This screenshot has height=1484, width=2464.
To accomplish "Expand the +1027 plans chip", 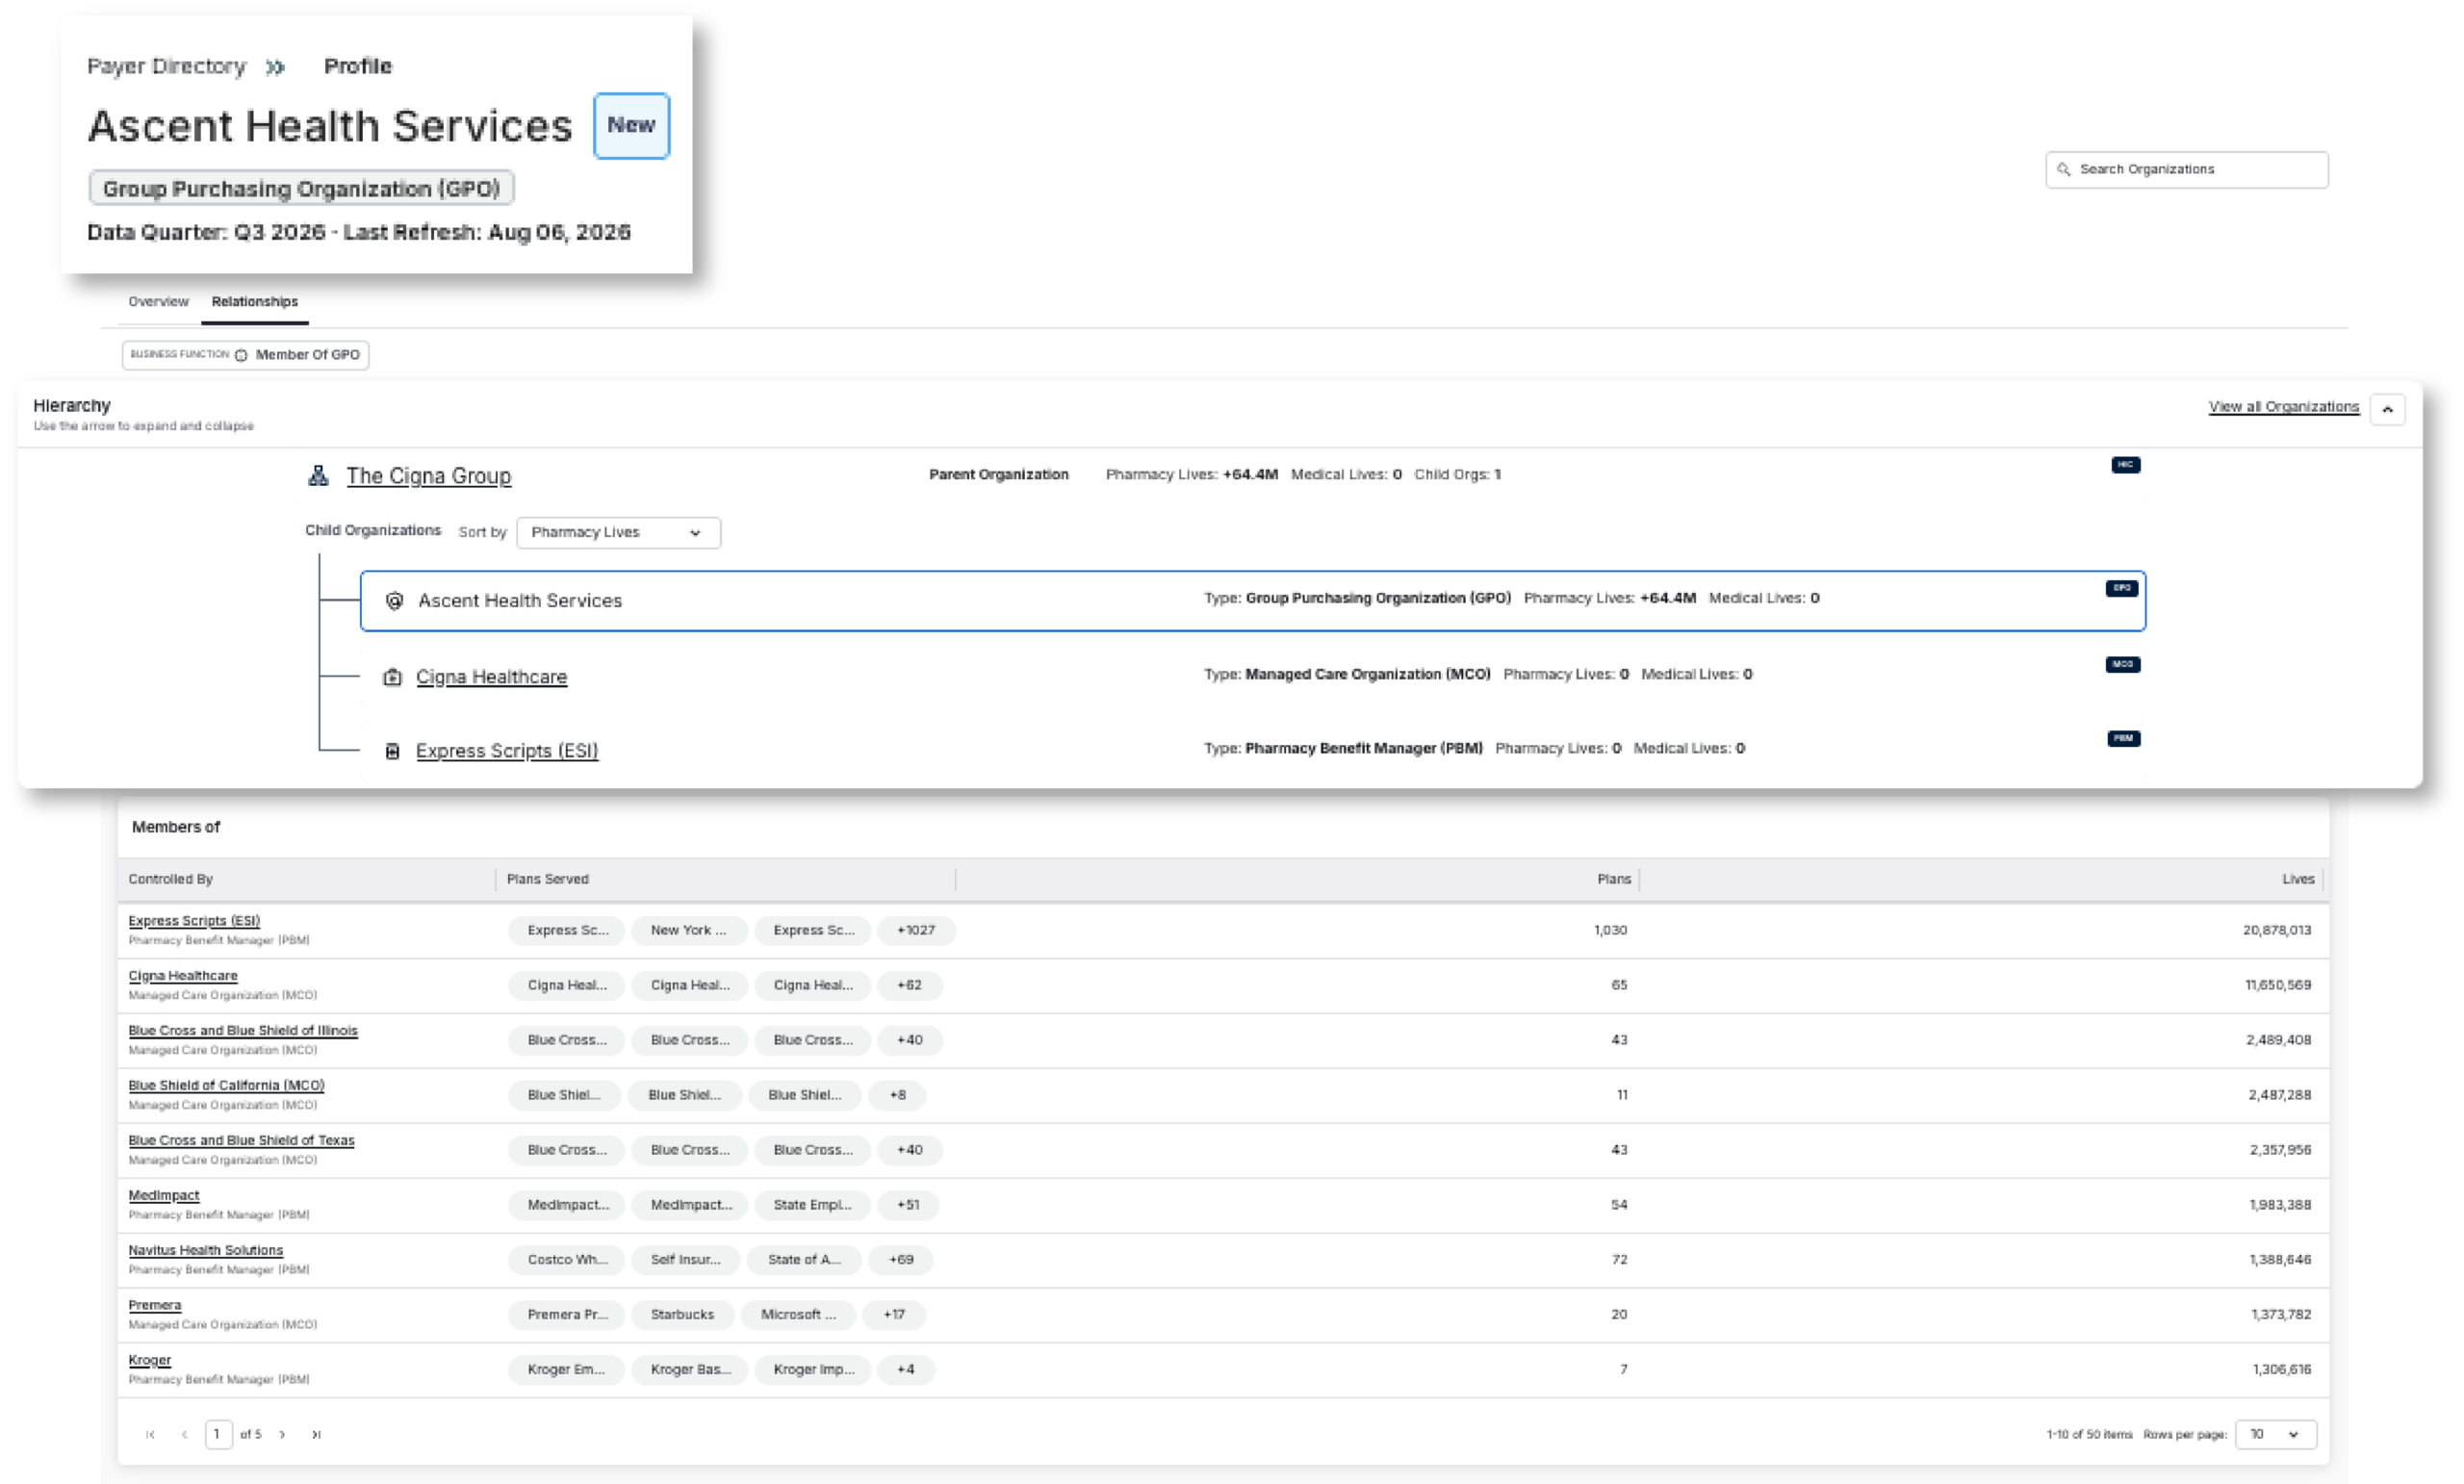I will pos(916,930).
